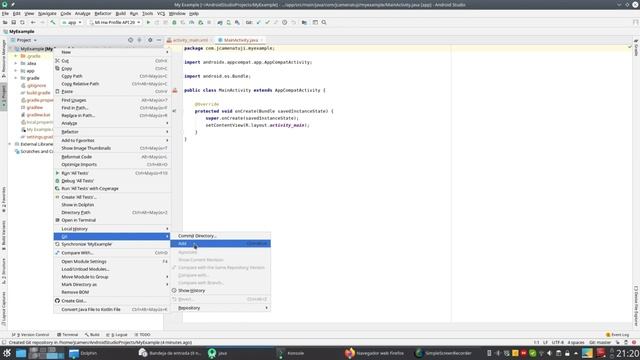The height and width of the screenshot is (360, 640).
Task: Click the green Run app button
Action: click(x=148, y=22)
